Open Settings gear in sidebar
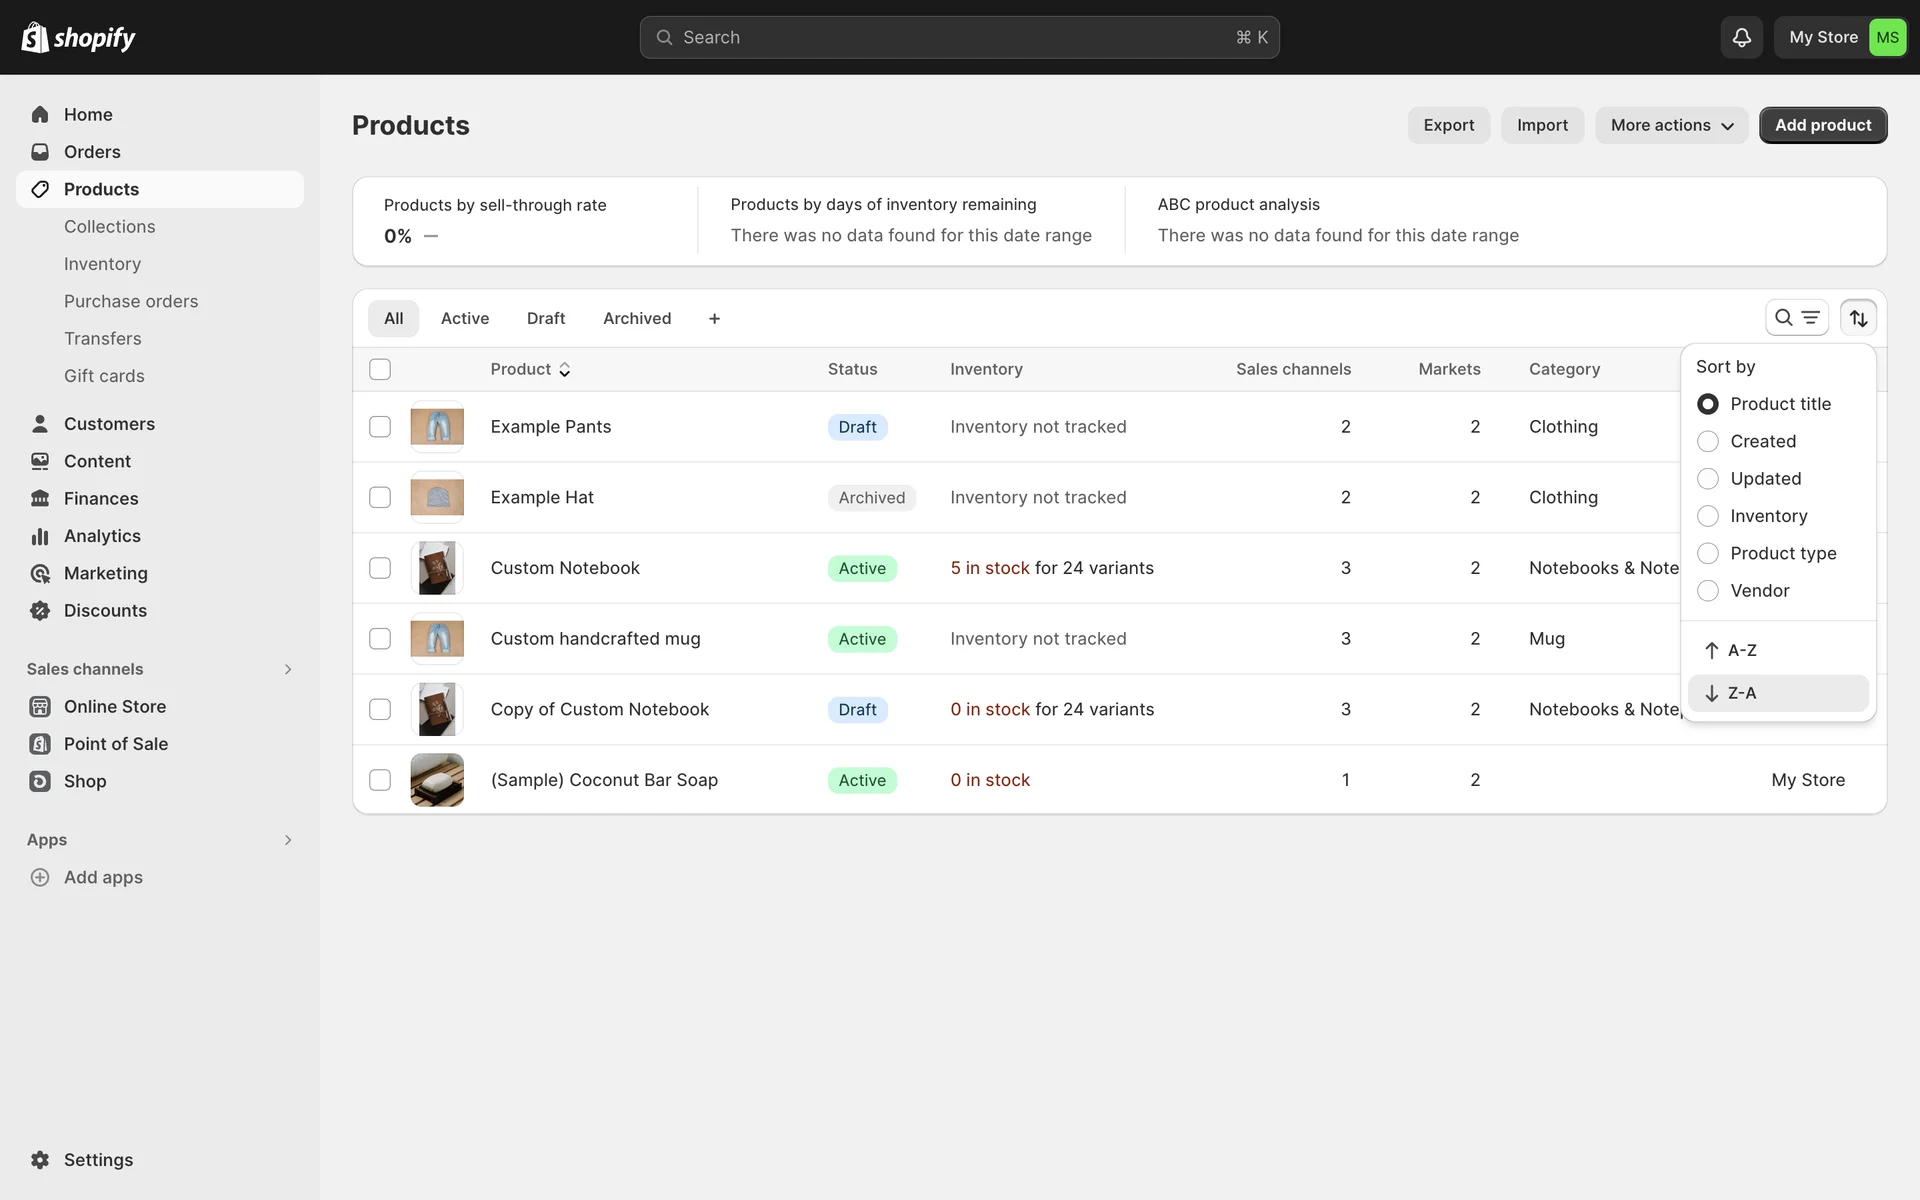The height and width of the screenshot is (1200, 1920). click(40, 1160)
